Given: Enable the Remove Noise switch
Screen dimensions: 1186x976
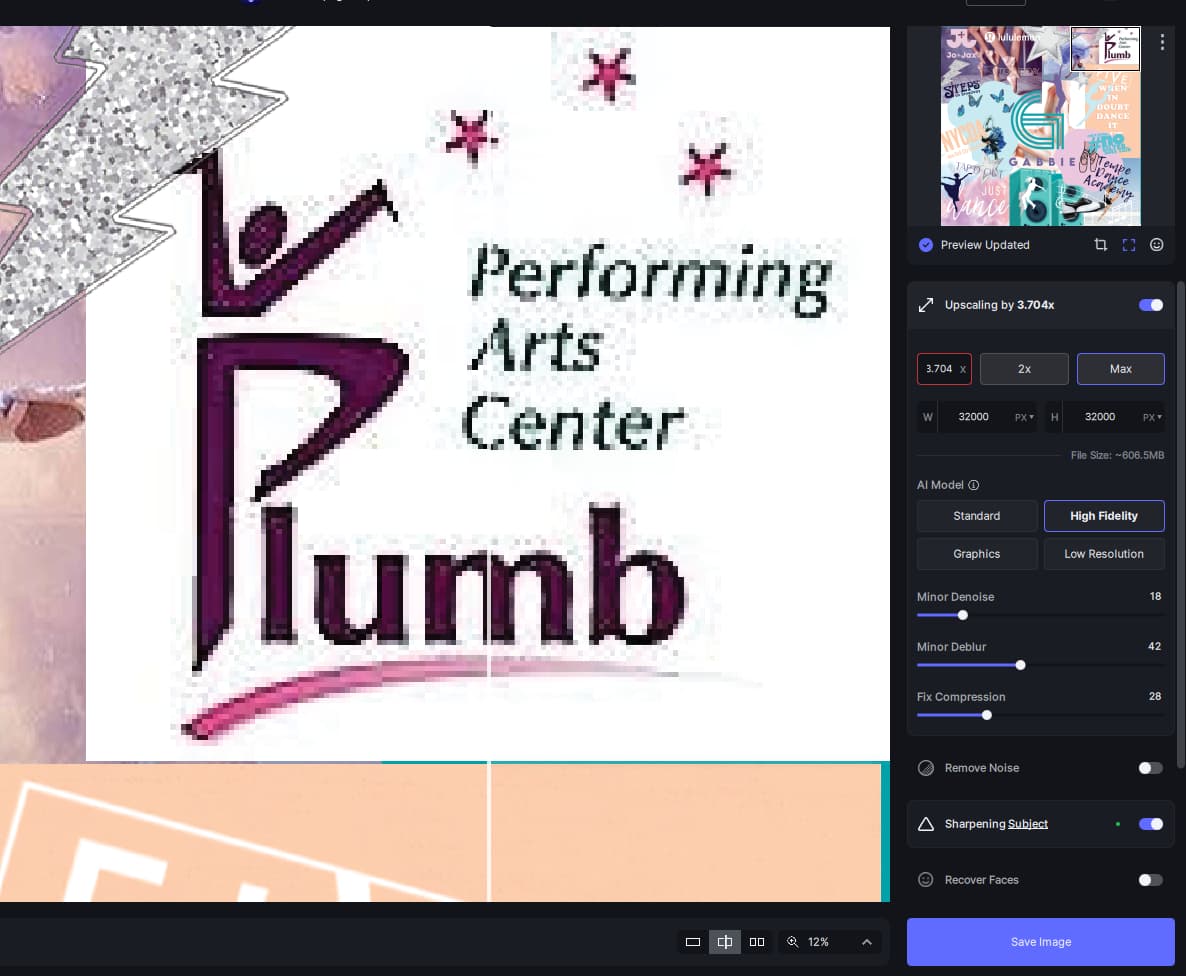Looking at the screenshot, I should [x=1151, y=768].
